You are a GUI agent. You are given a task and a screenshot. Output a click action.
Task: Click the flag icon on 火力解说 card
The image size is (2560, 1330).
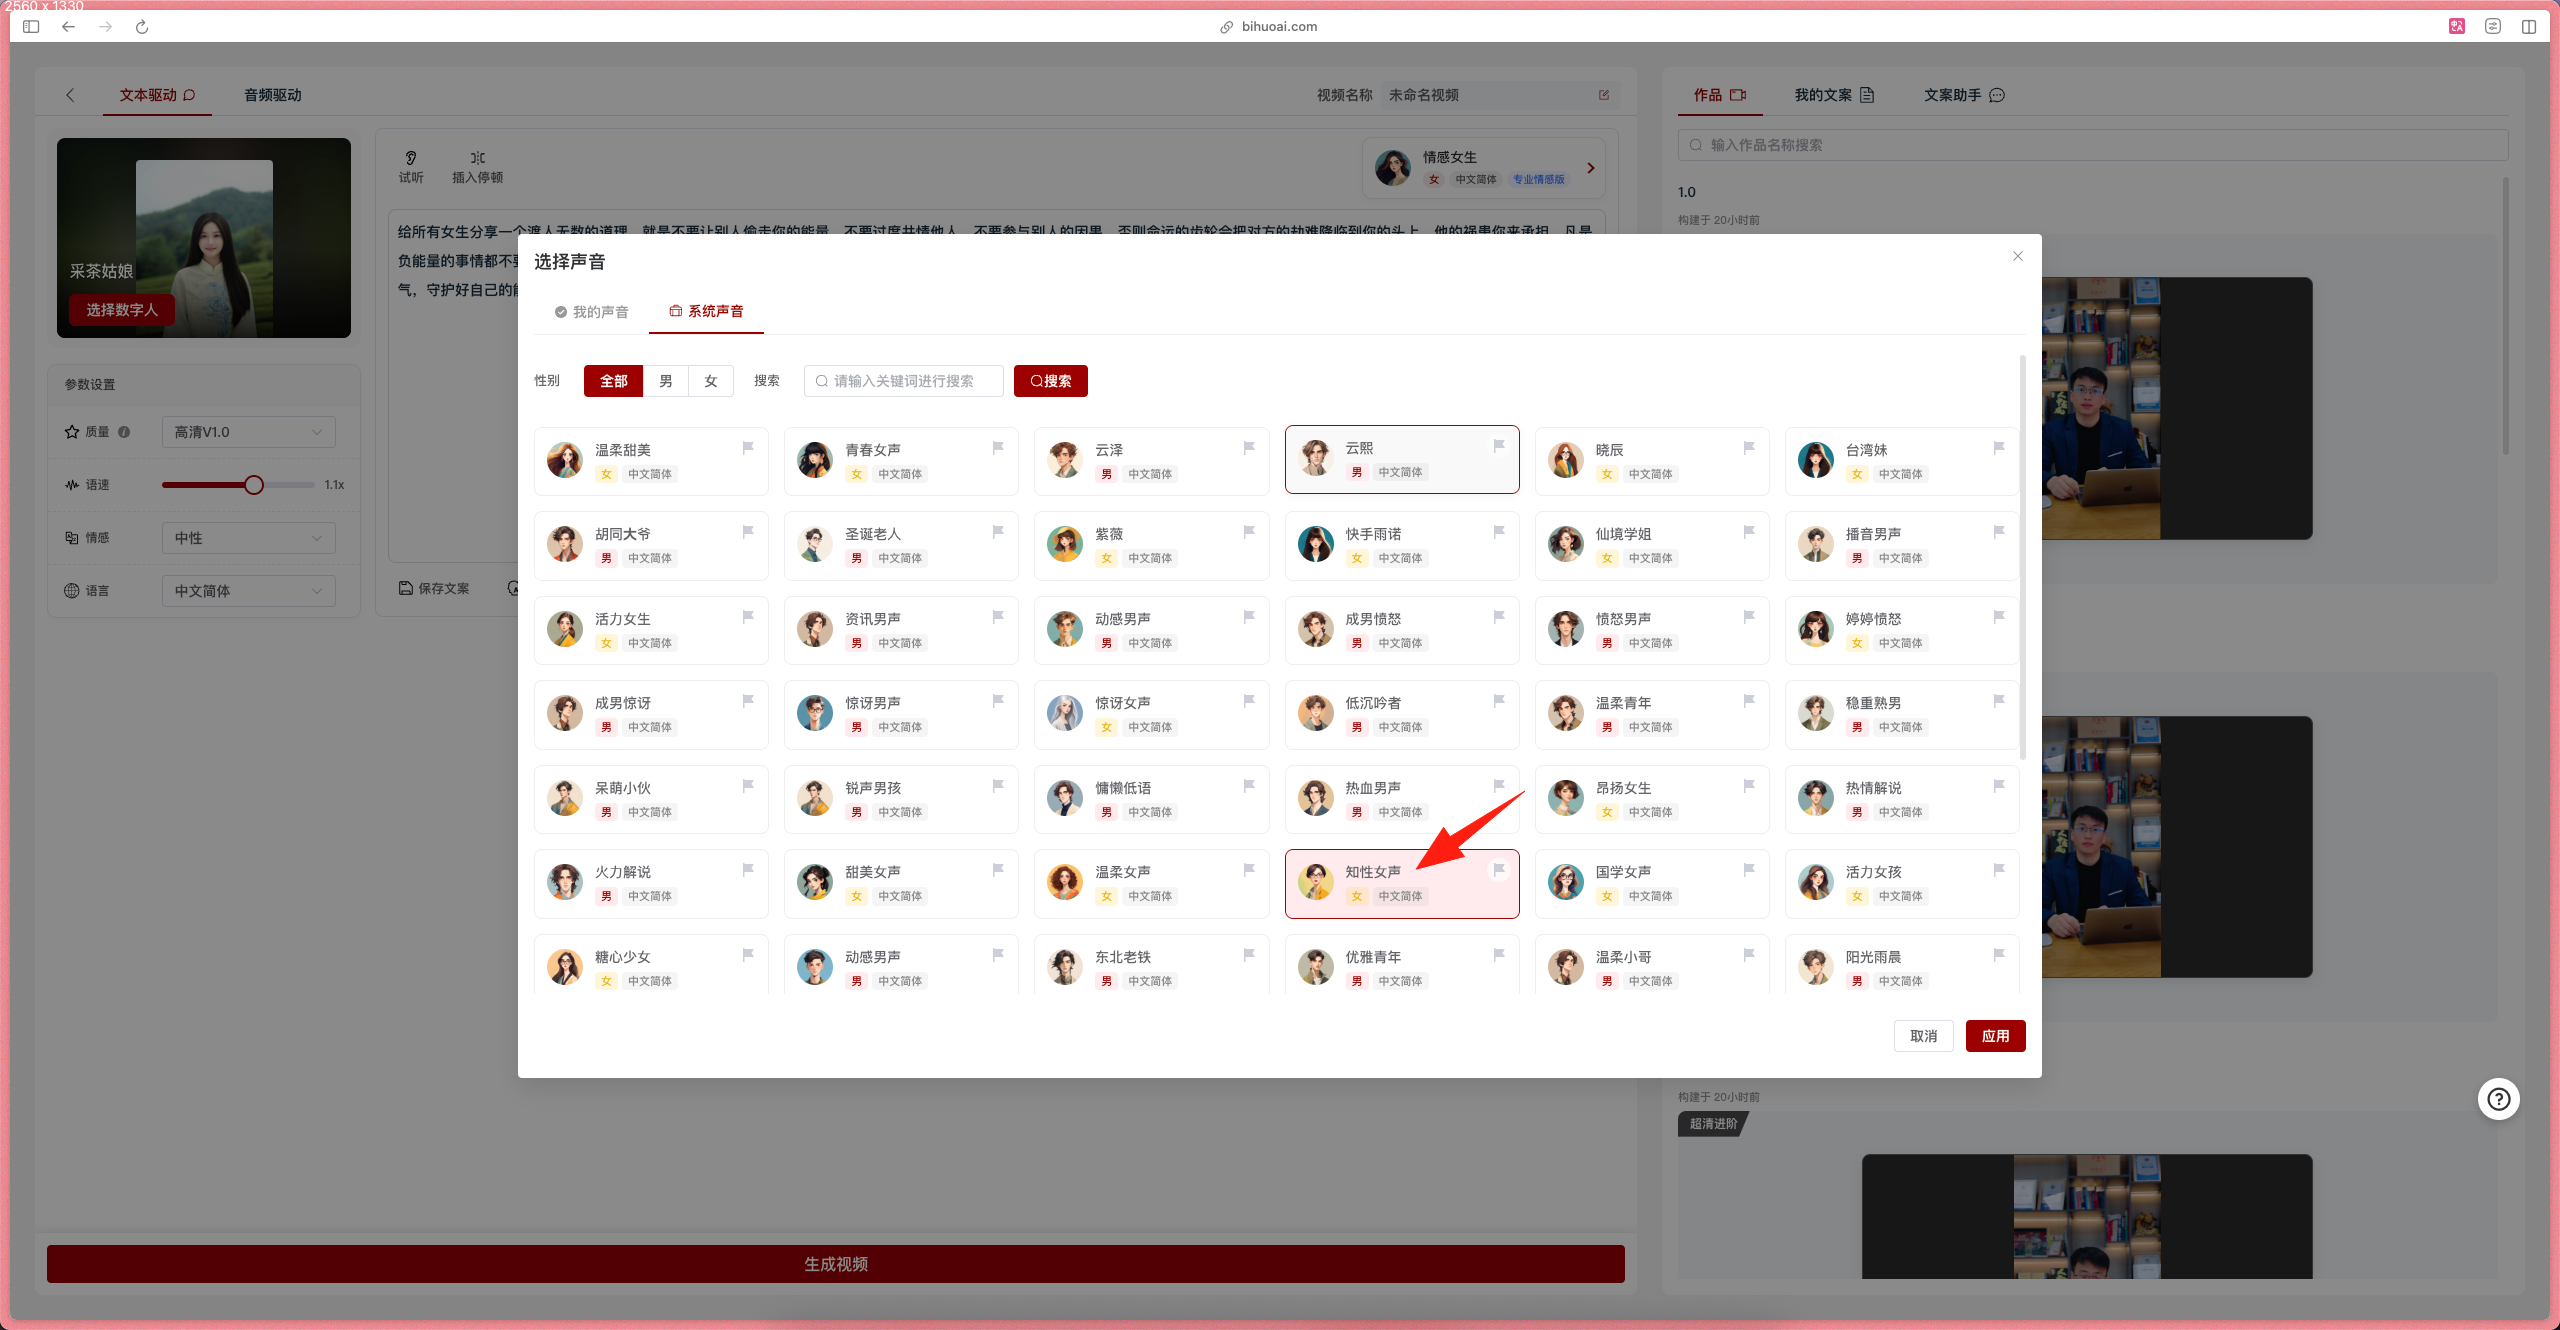click(x=748, y=869)
